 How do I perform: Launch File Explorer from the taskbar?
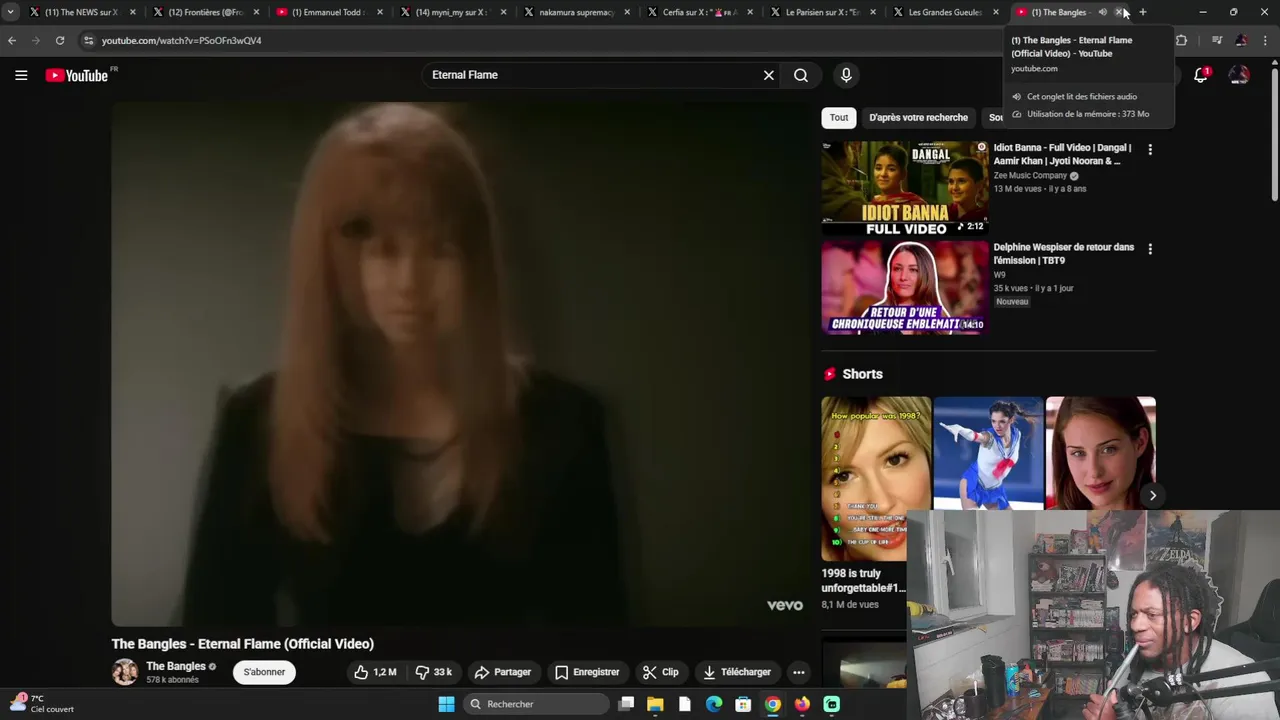(x=655, y=704)
